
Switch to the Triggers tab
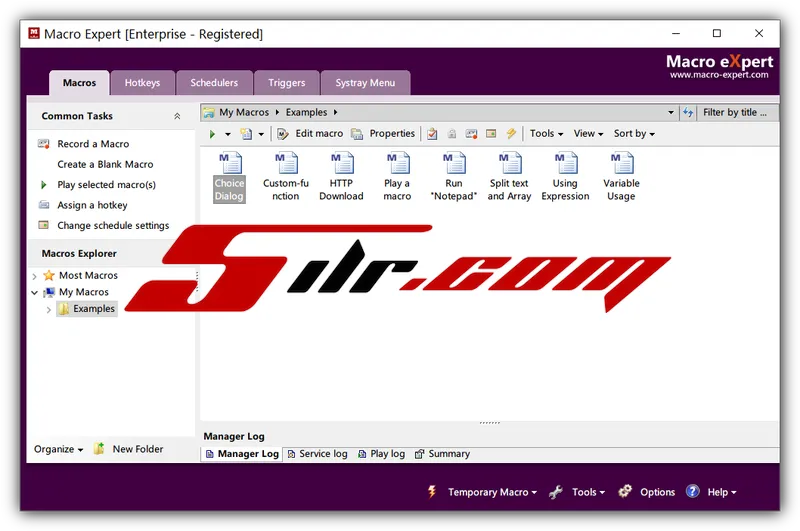pyautogui.click(x=287, y=83)
